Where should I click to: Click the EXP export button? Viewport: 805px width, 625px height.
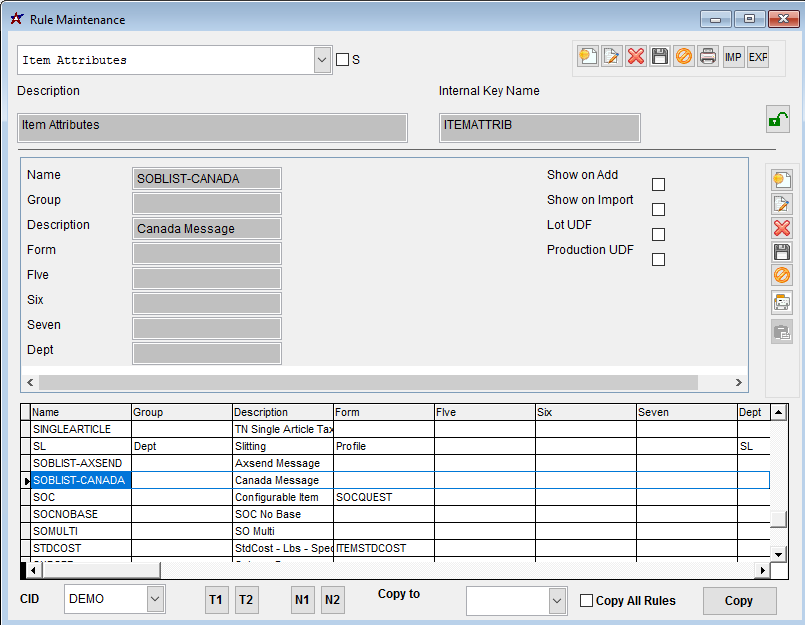point(758,57)
